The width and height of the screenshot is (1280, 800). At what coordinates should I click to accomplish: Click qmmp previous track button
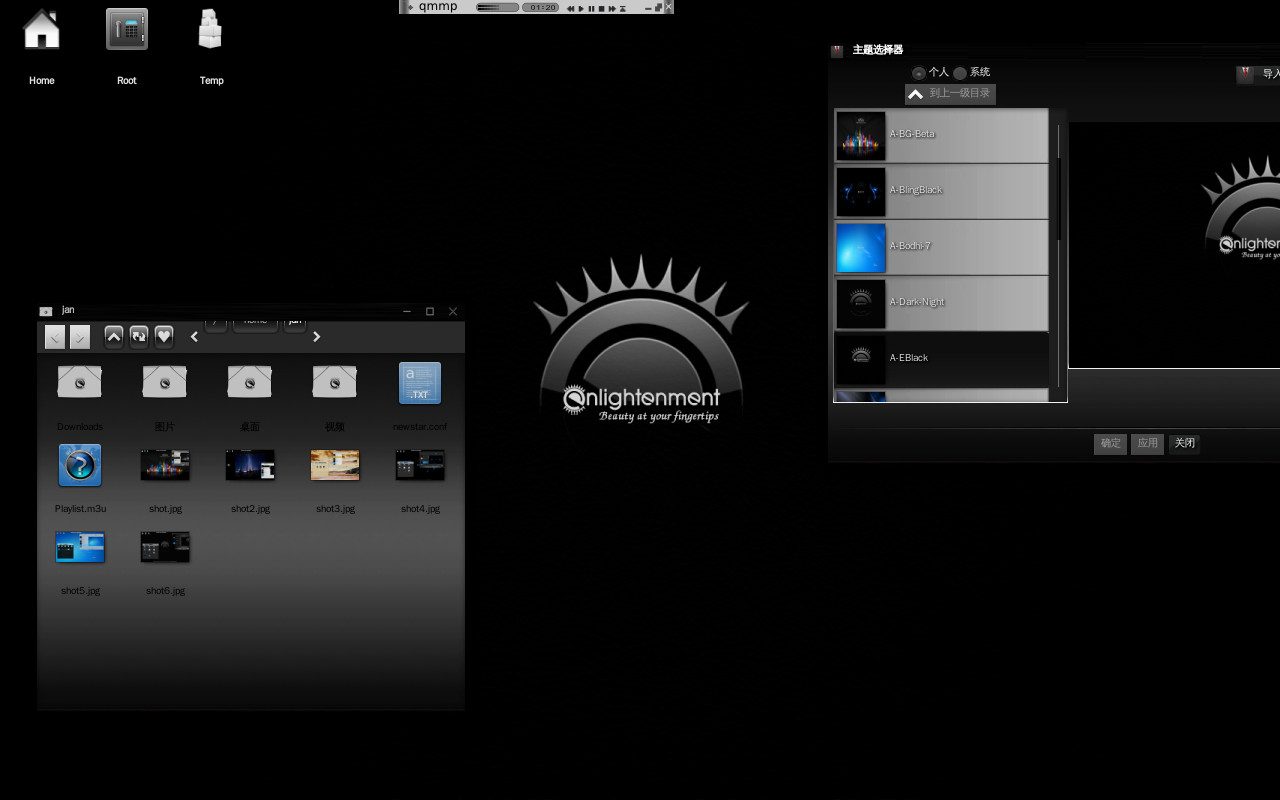tap(570, 8)
